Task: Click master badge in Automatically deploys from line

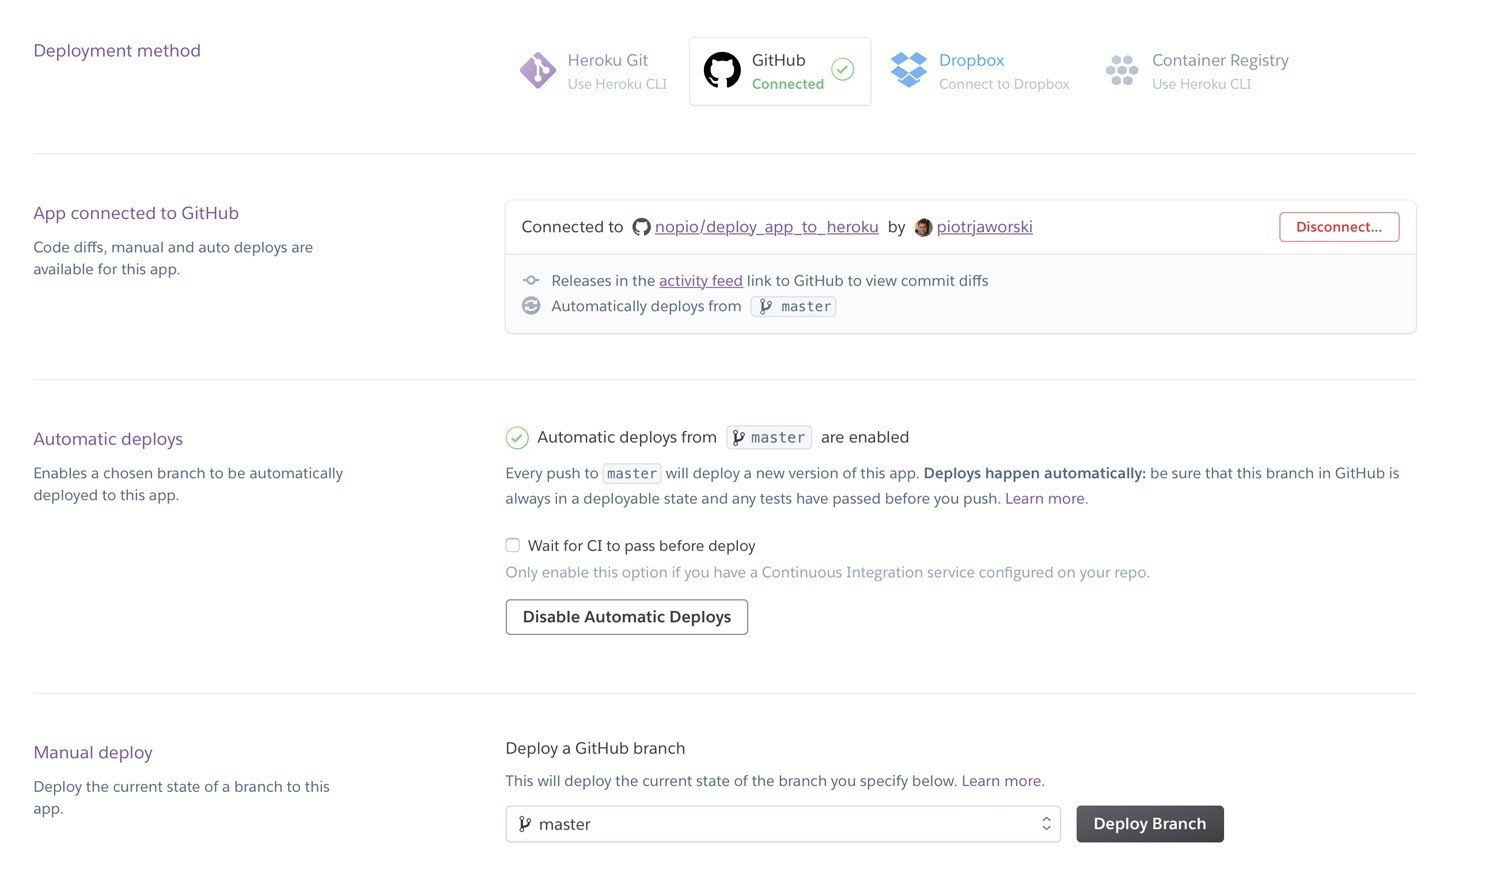Action: point(794,307)
